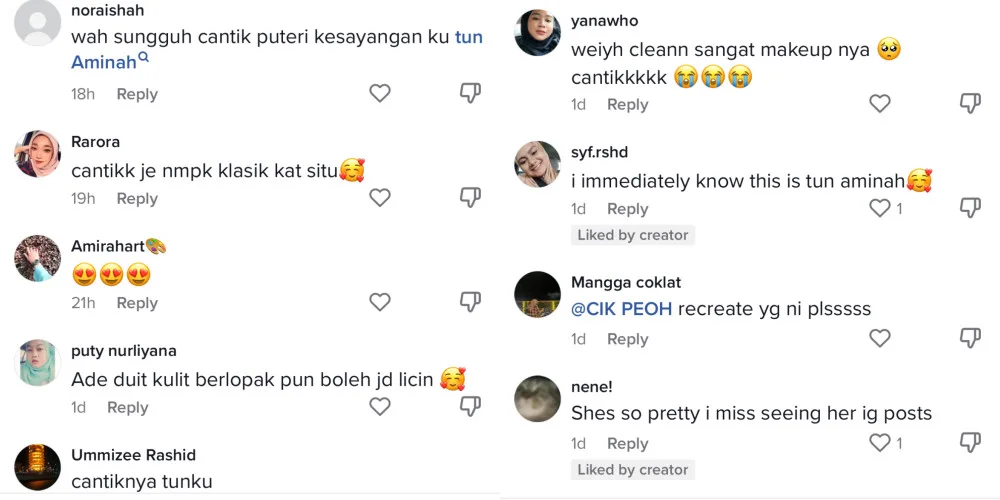Open Ummizee Rashid's username profile
The width and height of the screenshot is (1000, 500).
133,455
